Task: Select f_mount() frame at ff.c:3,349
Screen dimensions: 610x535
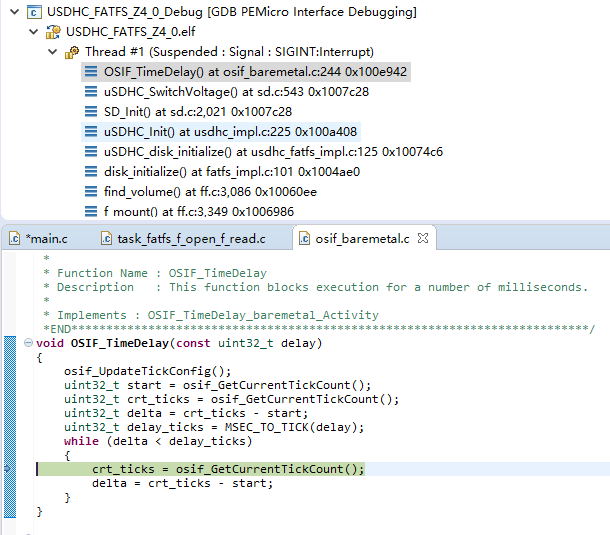Action: (199, 211)
